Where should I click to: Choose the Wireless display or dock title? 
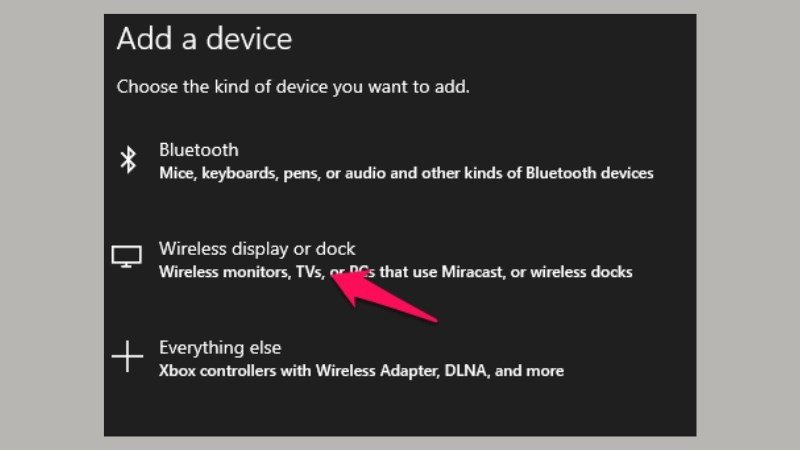point(257,249)
